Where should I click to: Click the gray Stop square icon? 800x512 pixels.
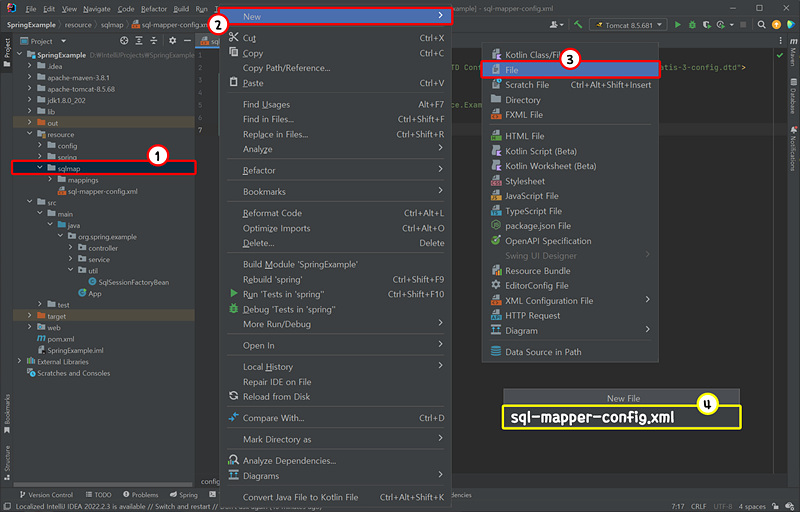[x=743, y=24]
